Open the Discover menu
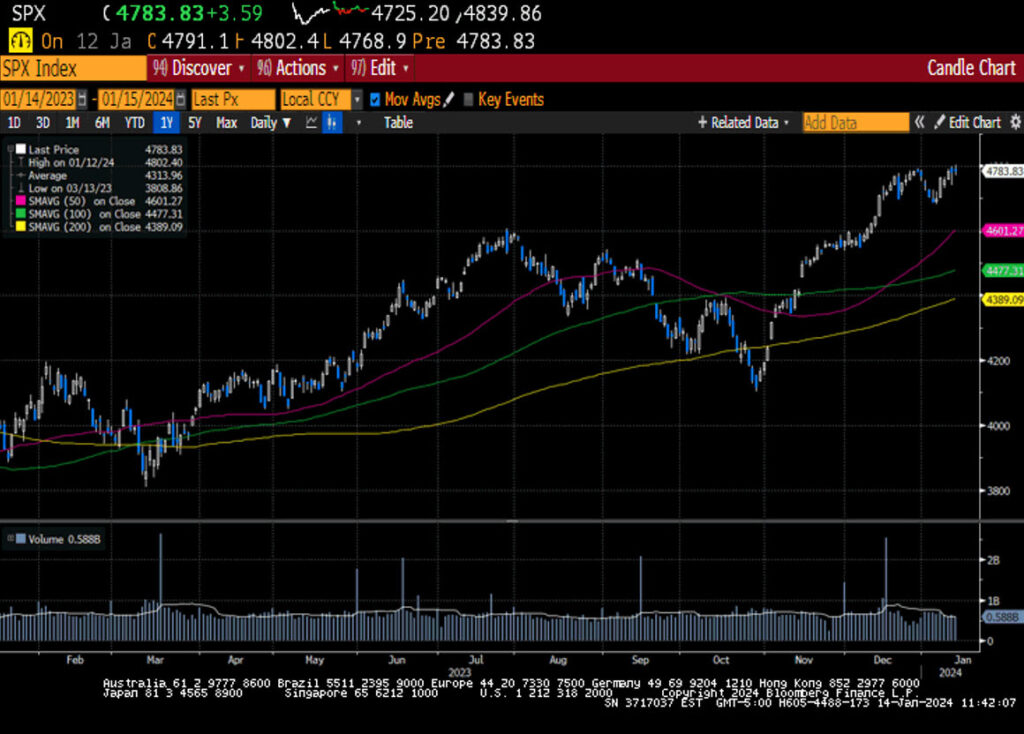This screenshot has height=734, width=1024. pyautogui.click(x=197, y=69)
